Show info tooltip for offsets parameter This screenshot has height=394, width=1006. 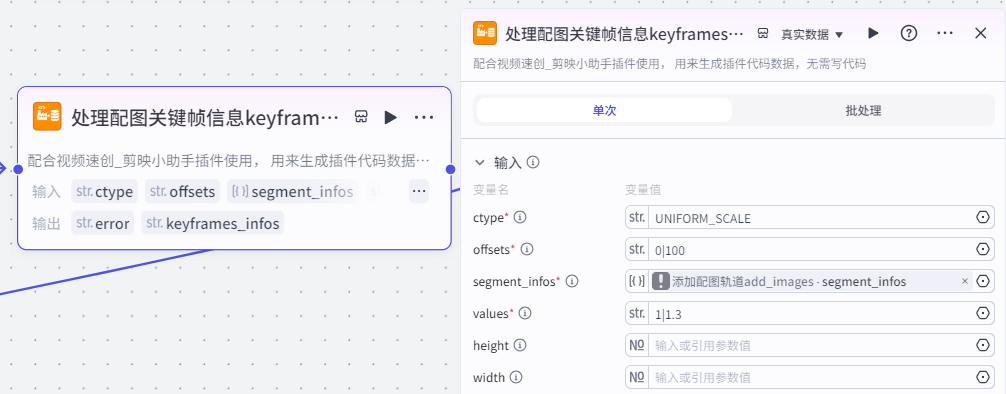527,249
